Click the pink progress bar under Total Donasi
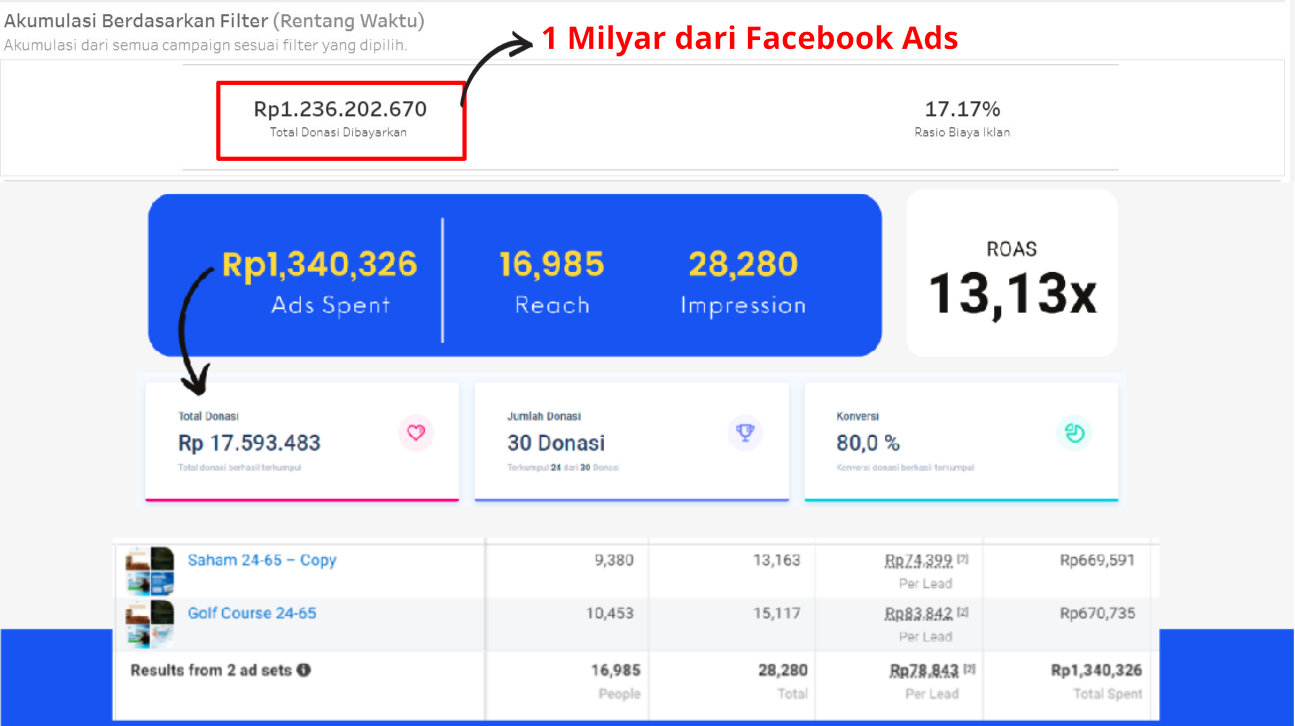Viewport: 1295px width, 726px height. tap(302, 496)
